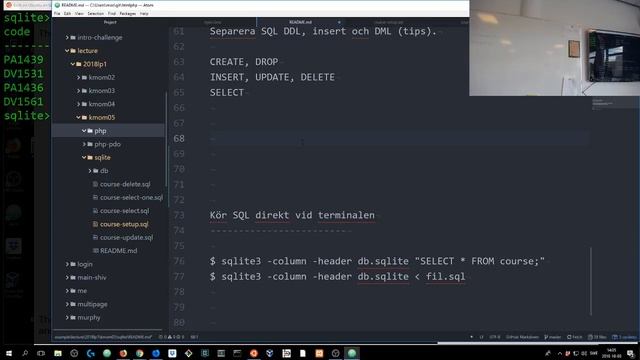Click the last sqlite> prompt in terminal window
Viewport: 640px width, 360px height.
tap(27, 116)
